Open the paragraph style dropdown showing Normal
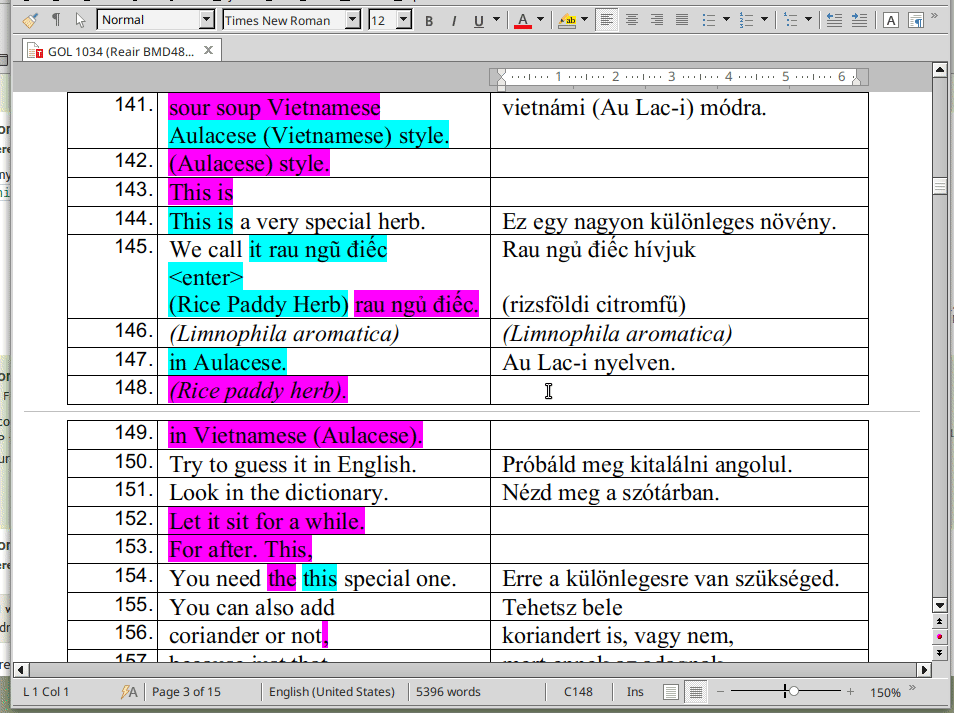Image resolution: width=954 pixels, height=713 pixels. tap(206, 20)
